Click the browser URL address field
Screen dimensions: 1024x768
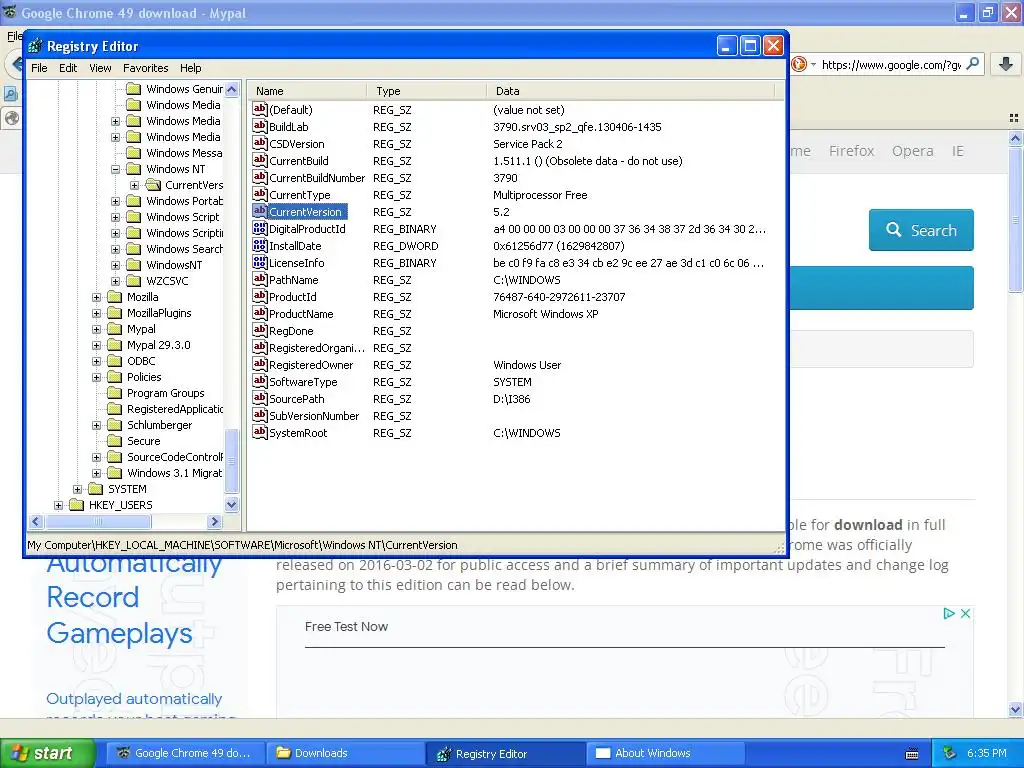click(890, 64)
